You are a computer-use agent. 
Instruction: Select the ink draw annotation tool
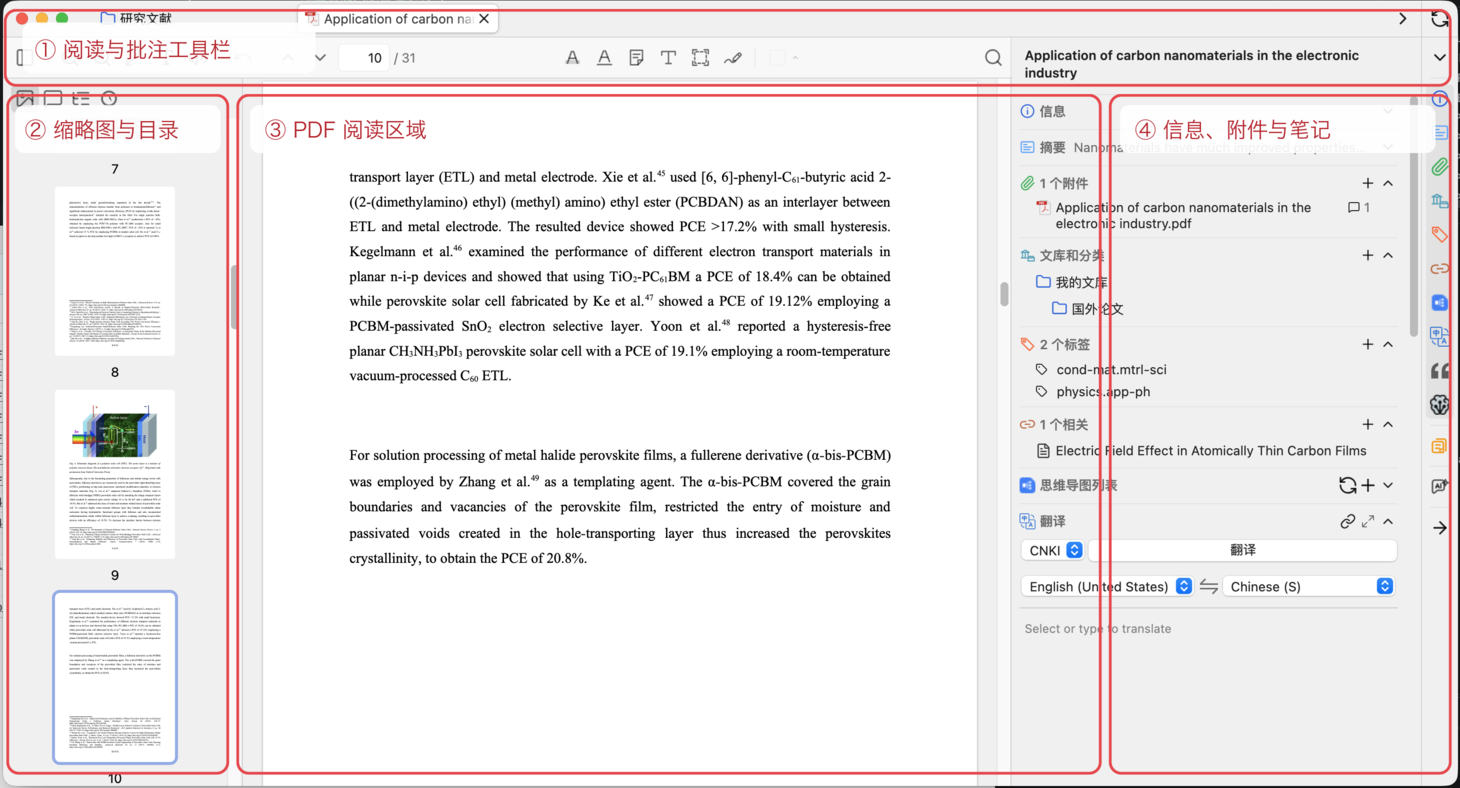pos(733,58)
